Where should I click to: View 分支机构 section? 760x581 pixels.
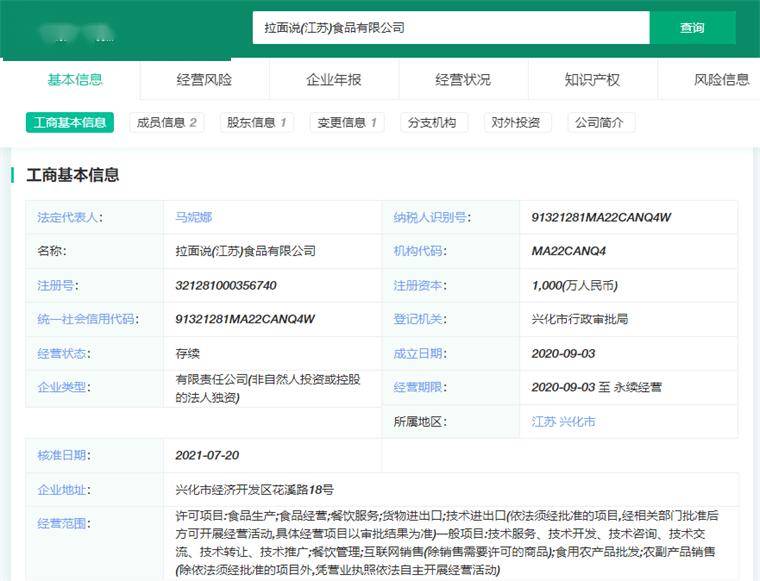point(434,123)
